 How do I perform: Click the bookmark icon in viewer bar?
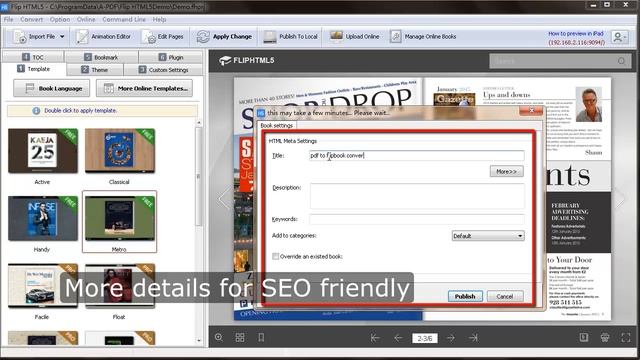pyautogui.click(x=261, y=338)
